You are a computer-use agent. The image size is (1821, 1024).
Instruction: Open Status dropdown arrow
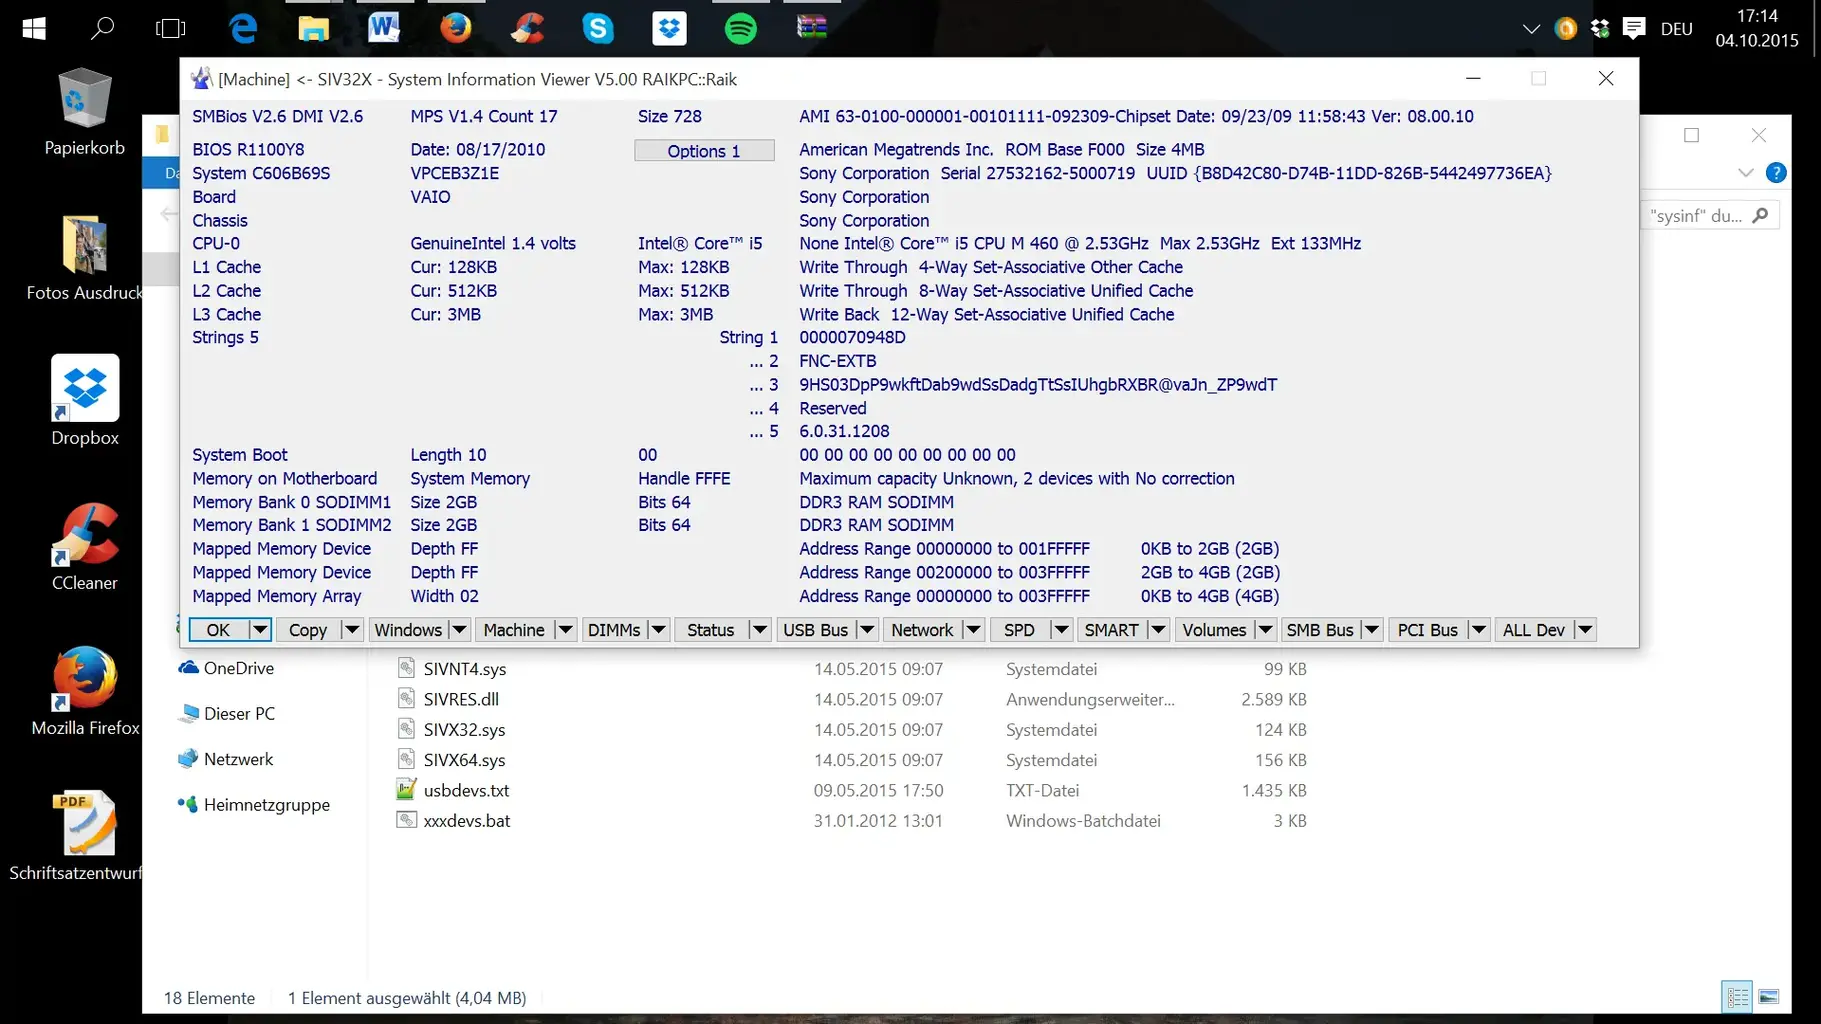tap(760, 630)
